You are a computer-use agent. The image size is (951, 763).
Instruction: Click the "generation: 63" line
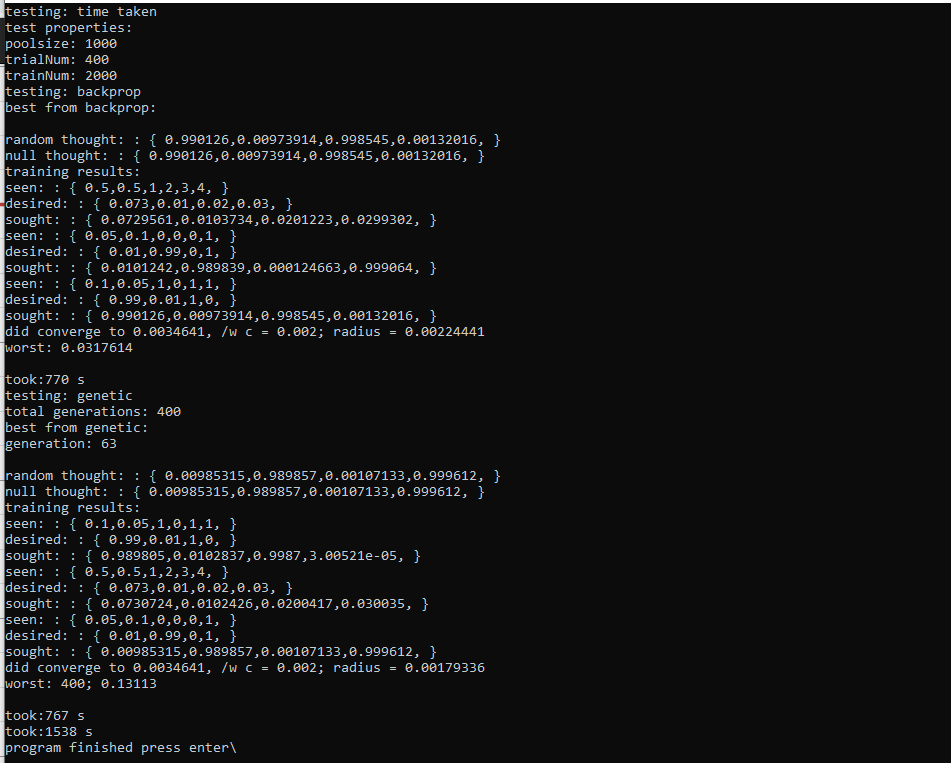point(61,444)
